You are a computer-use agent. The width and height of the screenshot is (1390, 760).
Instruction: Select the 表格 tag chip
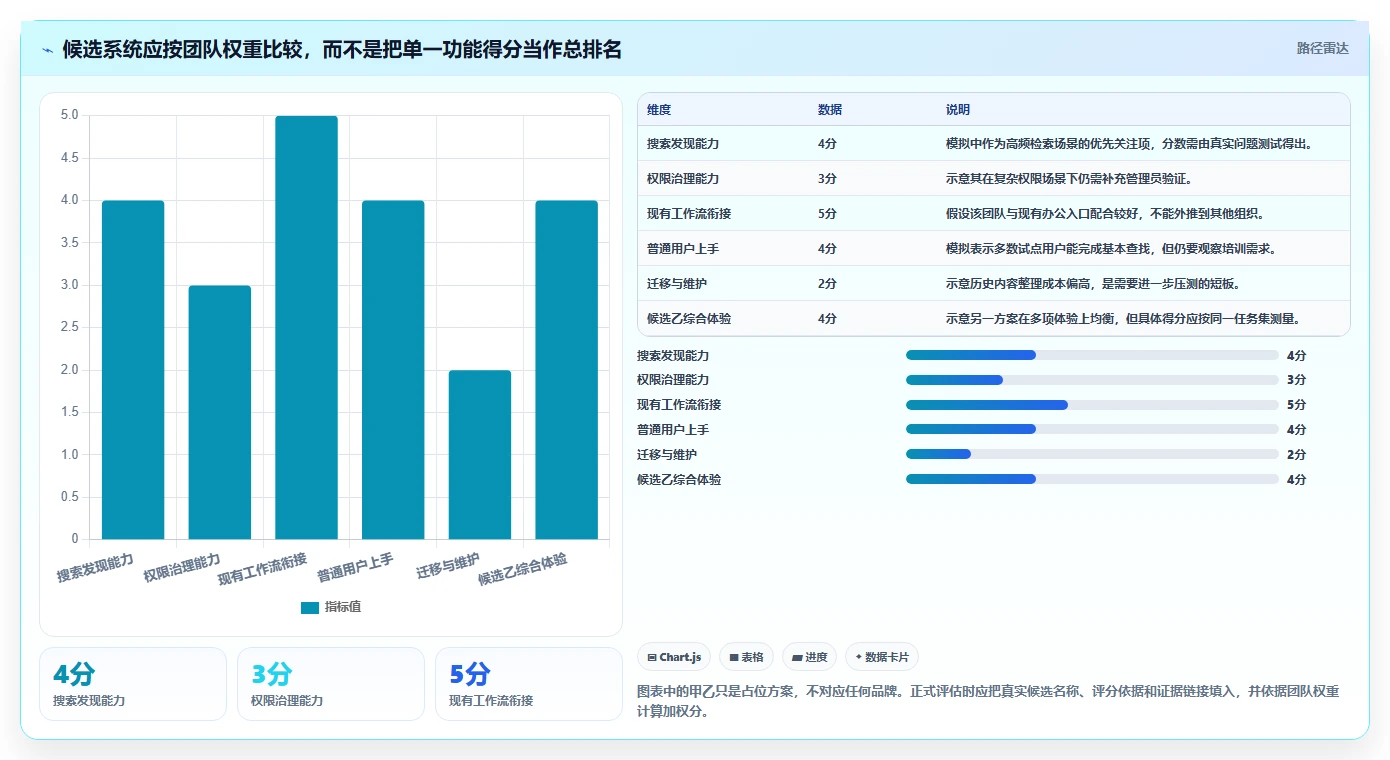click(746, 657)
